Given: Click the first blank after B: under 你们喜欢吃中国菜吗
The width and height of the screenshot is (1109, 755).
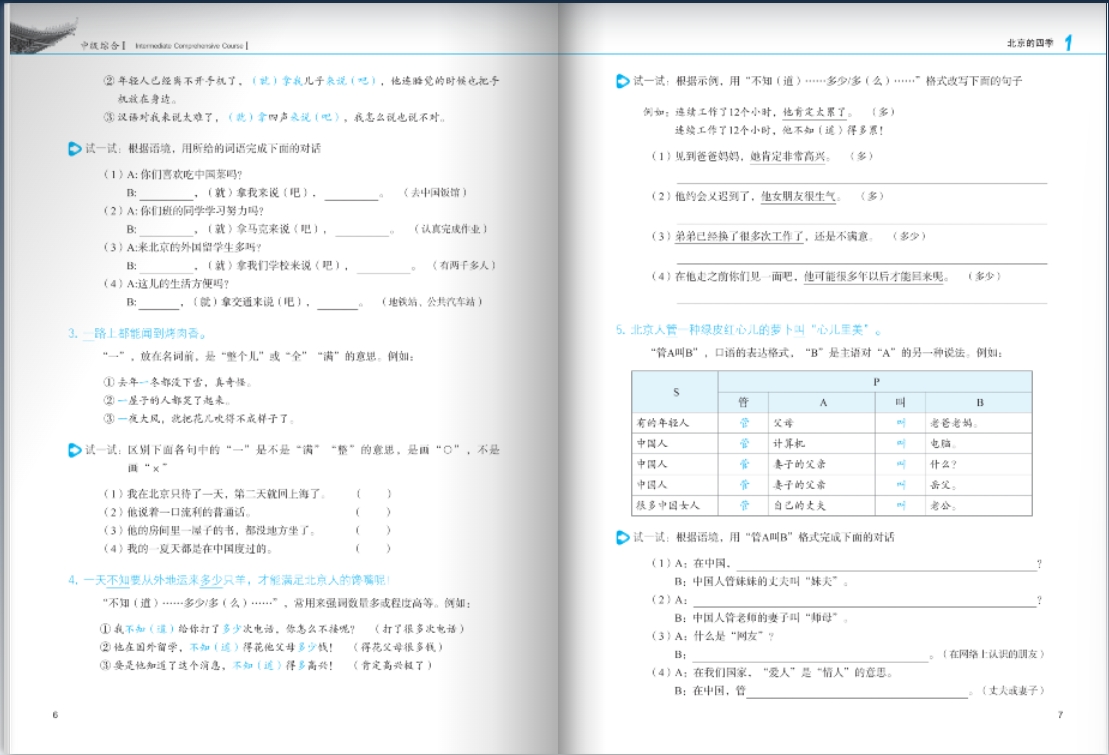Looking at the screenshot, I should (164, 192).
